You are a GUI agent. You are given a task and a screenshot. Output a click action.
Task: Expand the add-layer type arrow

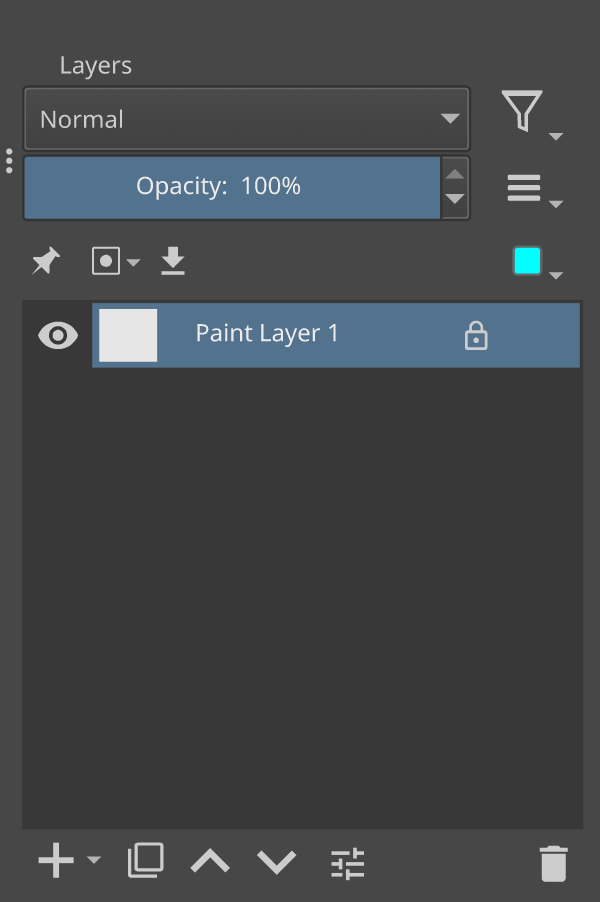pyautogui.click(x=94, y=859)
